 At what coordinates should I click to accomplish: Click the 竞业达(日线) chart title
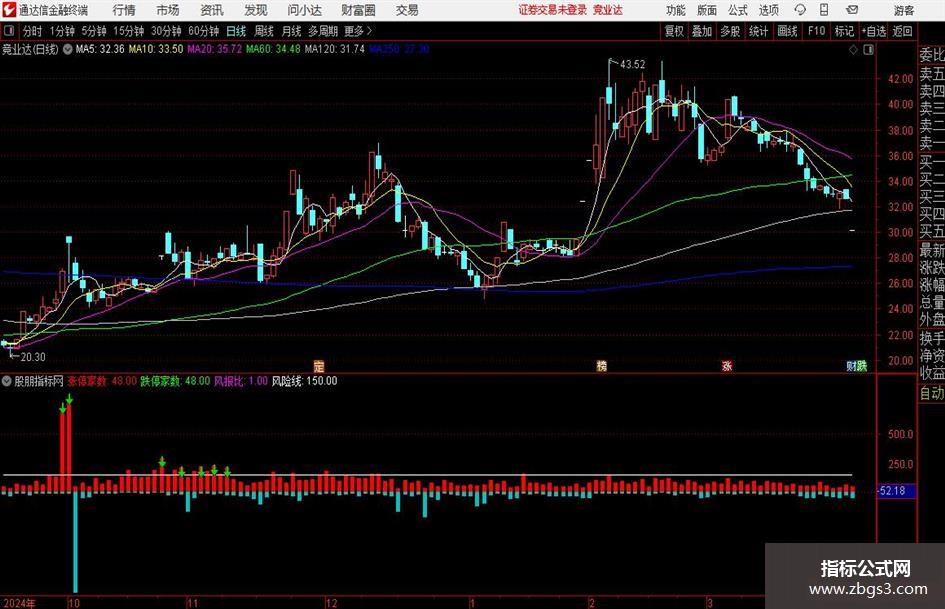click(30, 49)
